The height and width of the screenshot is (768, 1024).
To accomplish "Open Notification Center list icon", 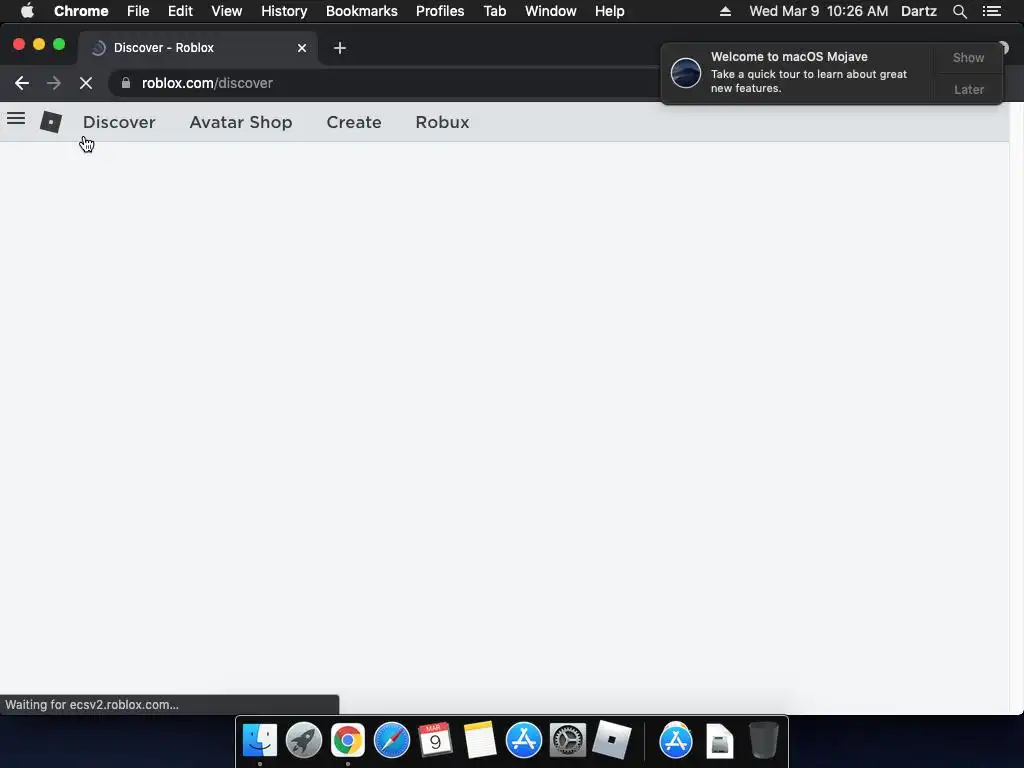I will (991, 11).
